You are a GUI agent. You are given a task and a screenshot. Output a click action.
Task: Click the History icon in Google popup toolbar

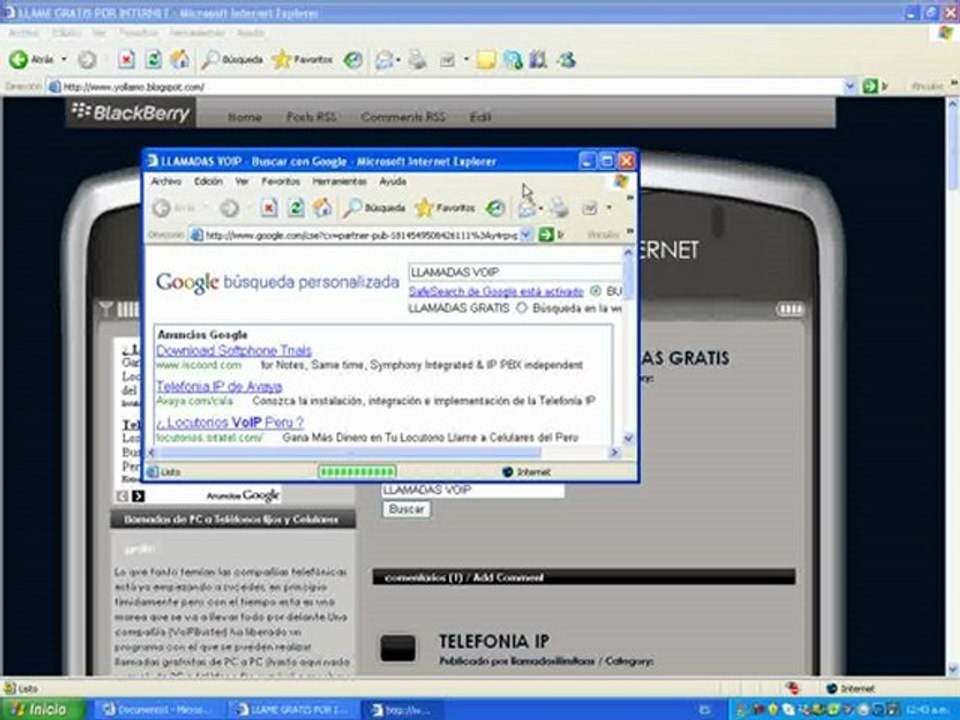[495, 208]
